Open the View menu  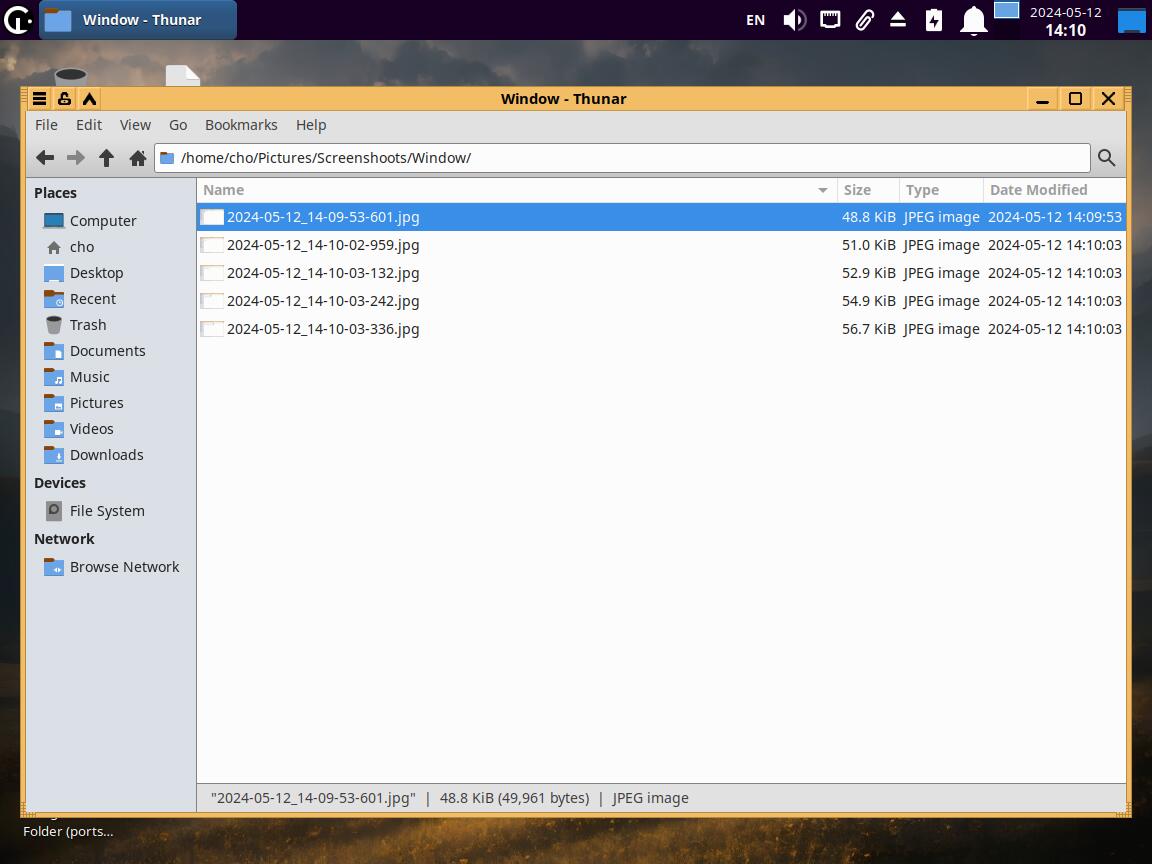(x=135, y=125)
